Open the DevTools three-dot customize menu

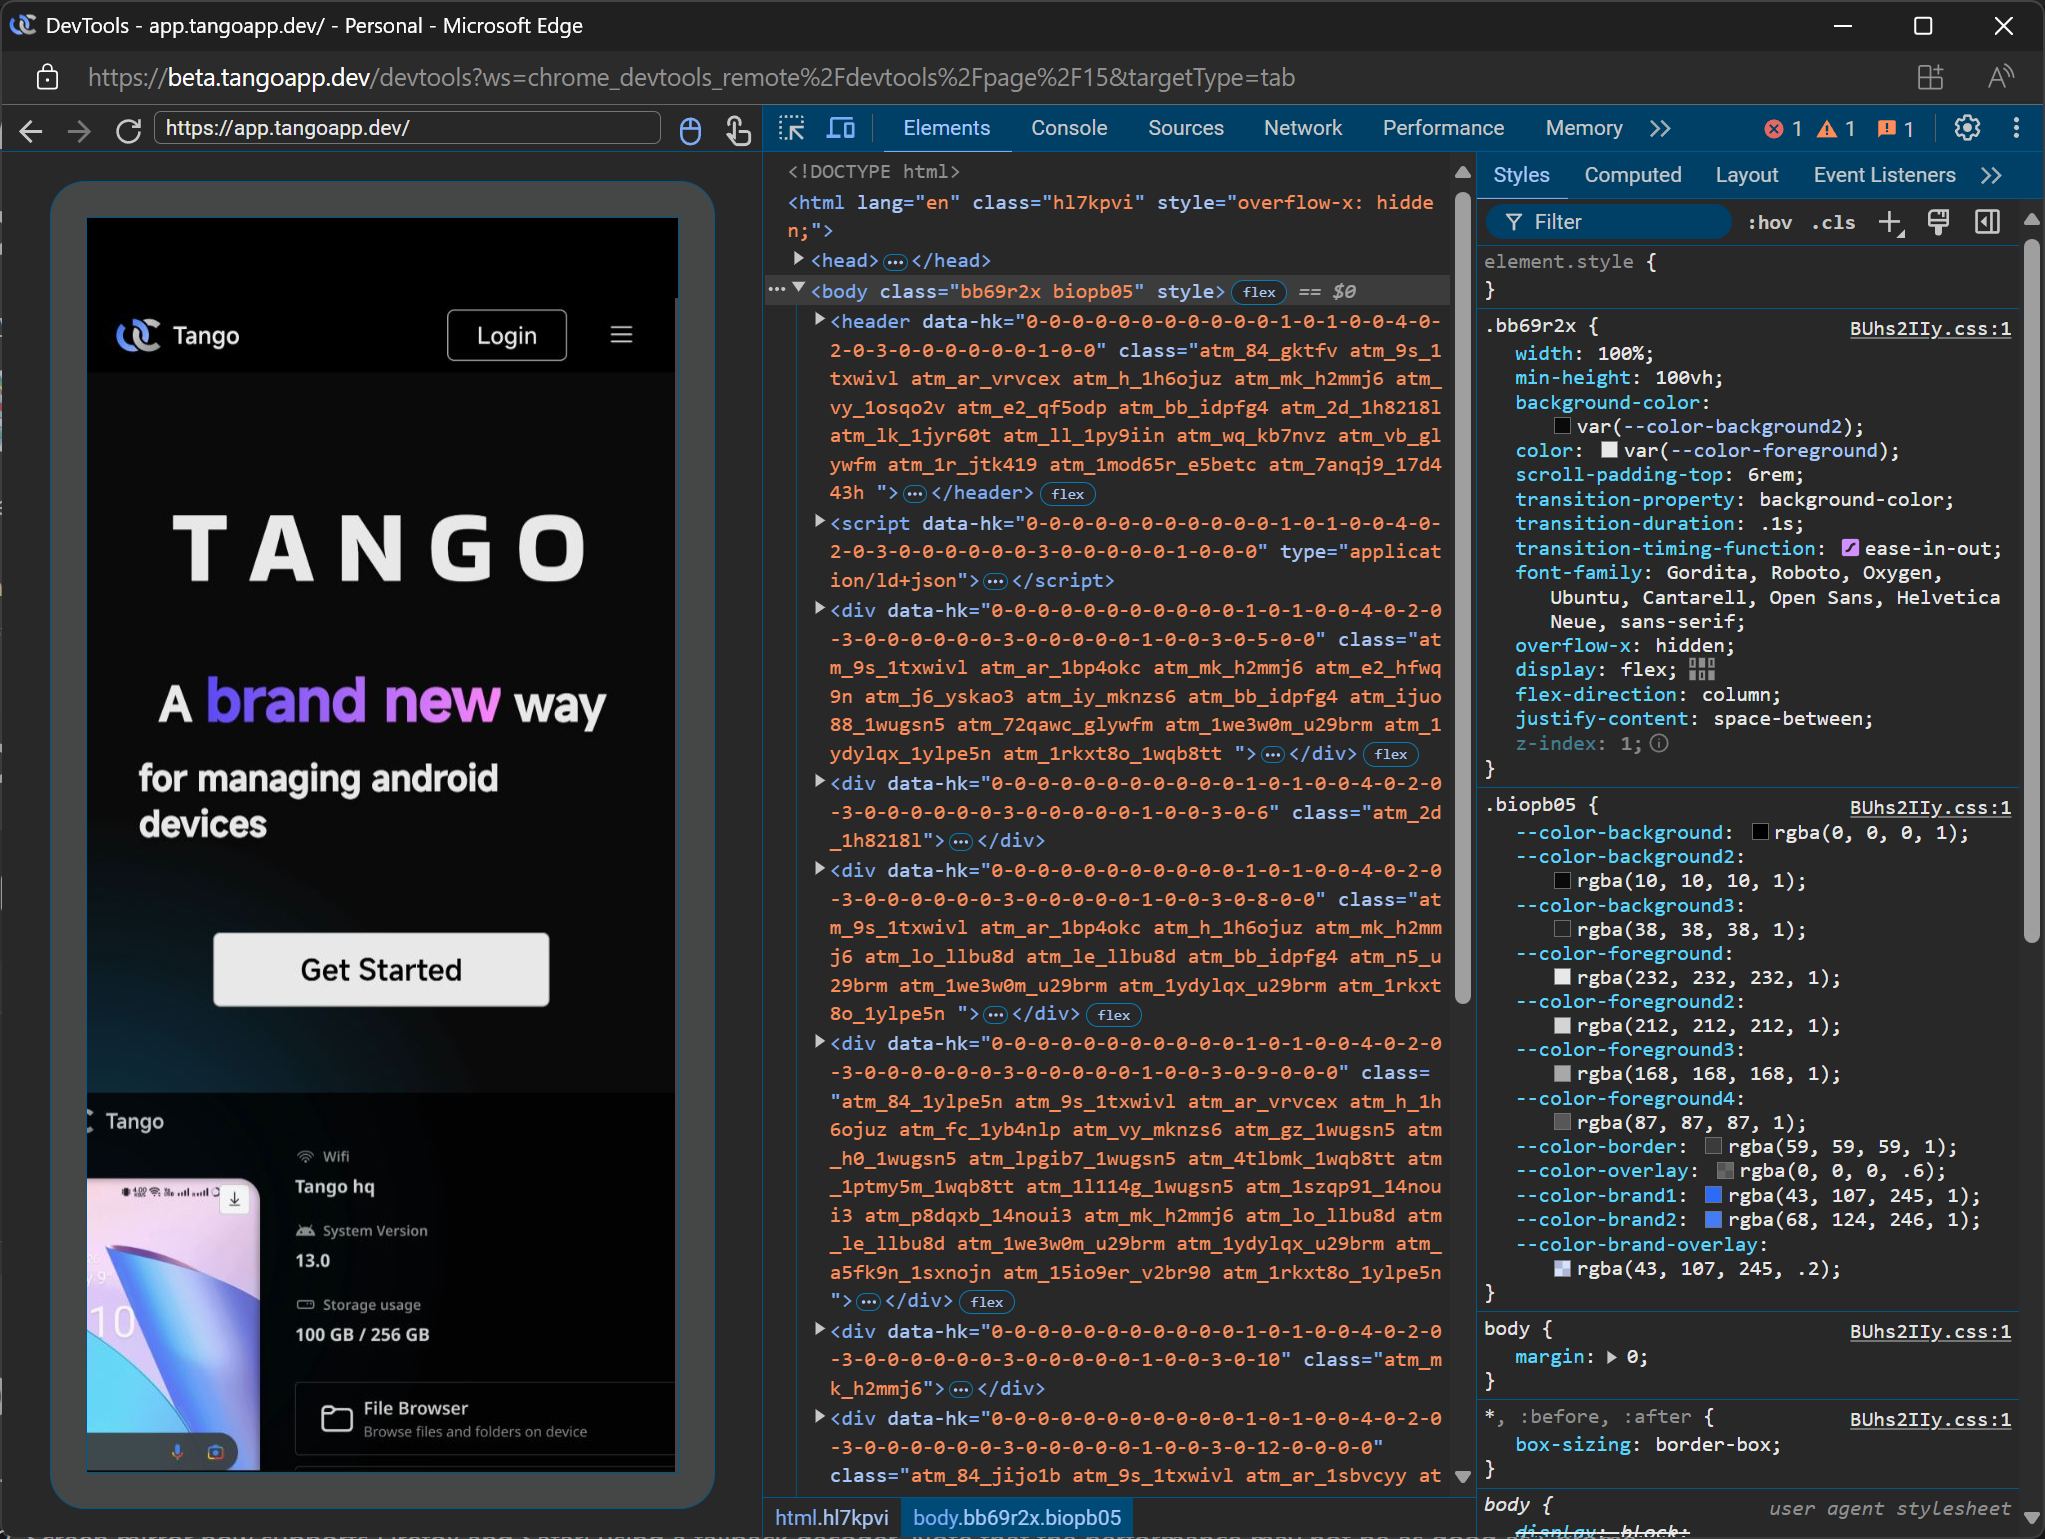2016,128
